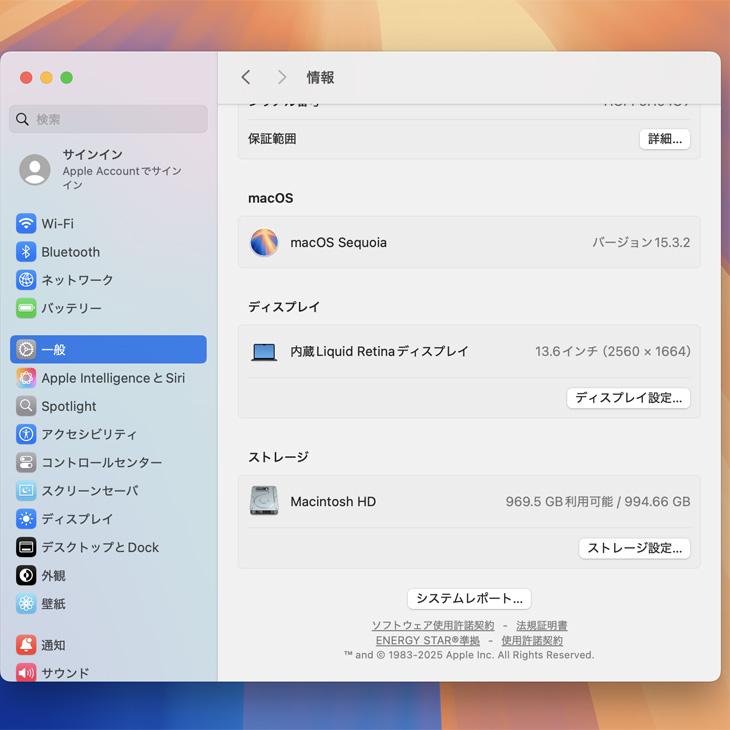Click the macOS Sequoia name text
The height and width of the screenshot is (730, 730).
coord(338,243)
